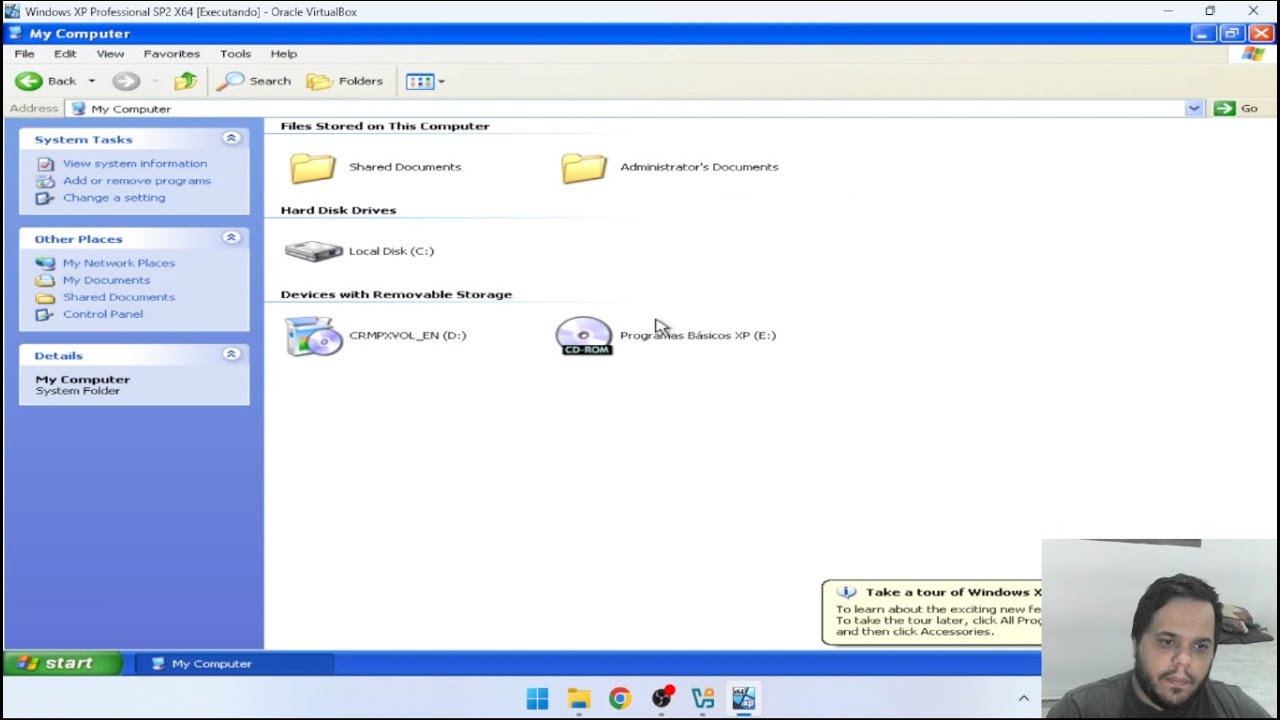Toggle the Folders pane
This screenshot has width=1280, height=720.
(x=345, y=81)
